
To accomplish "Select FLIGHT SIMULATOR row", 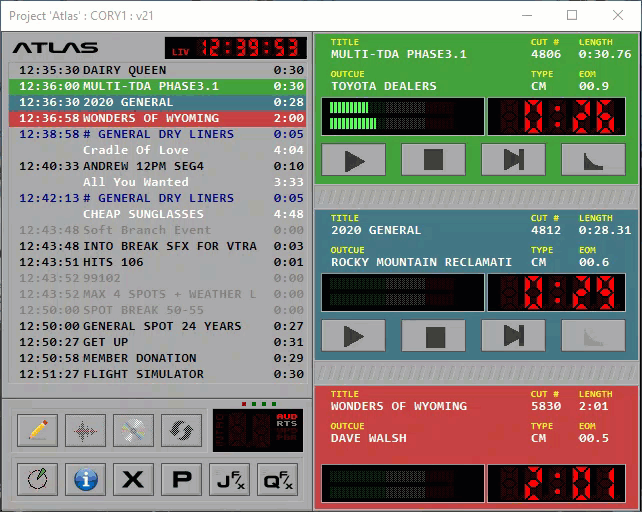I will [x=157, y=374].
